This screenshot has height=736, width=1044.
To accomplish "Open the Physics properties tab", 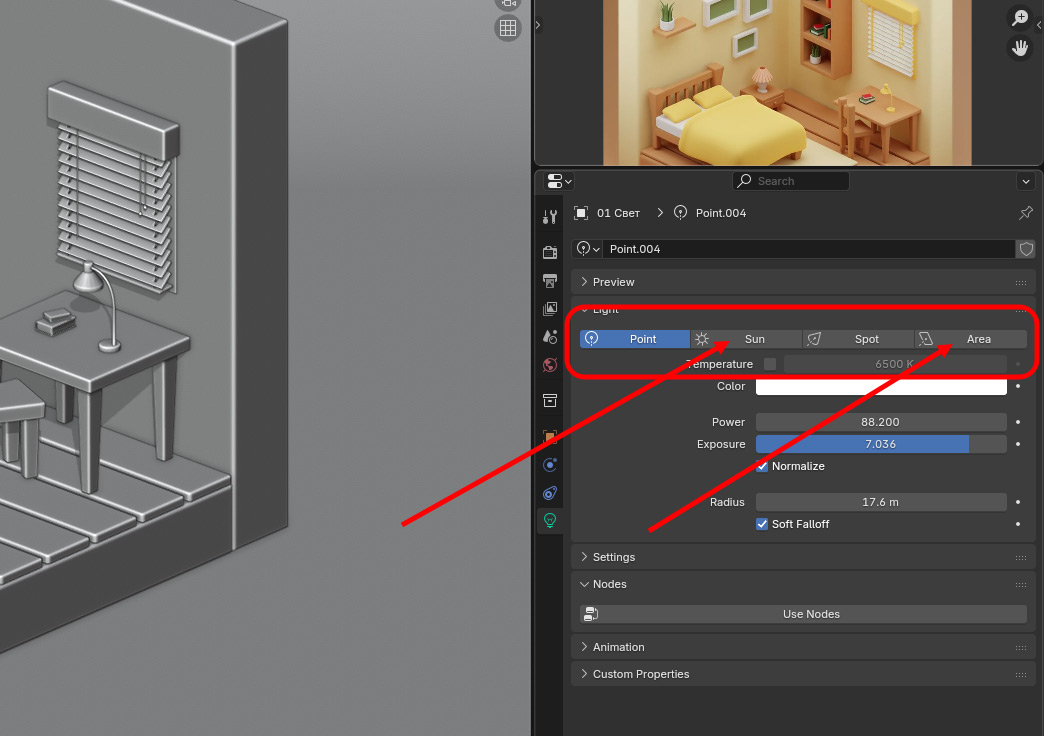I will 549,465.
